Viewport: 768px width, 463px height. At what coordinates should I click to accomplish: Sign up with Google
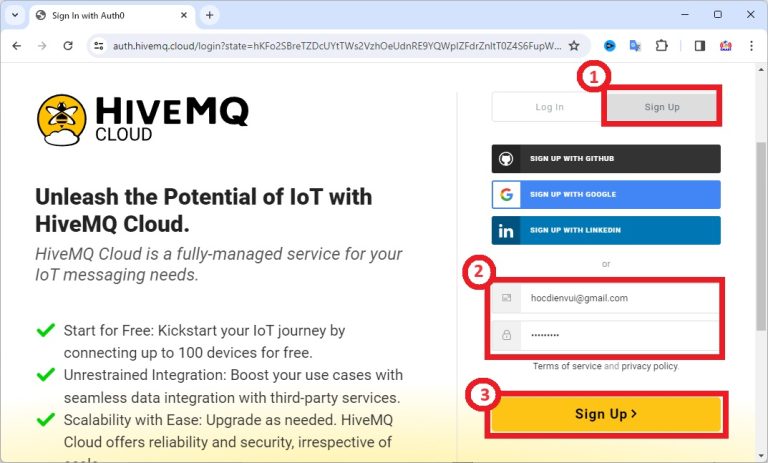pyautogui.click(x=606, y=194)
